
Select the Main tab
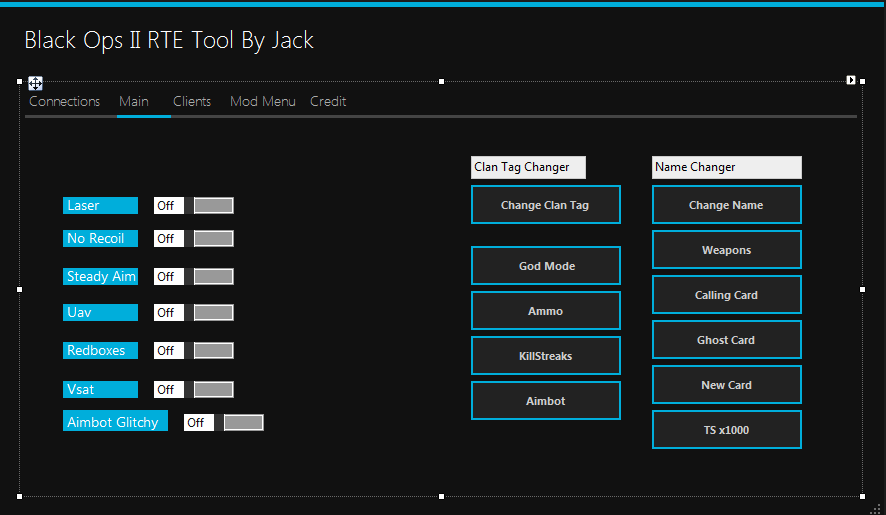(x=134, y=101)
